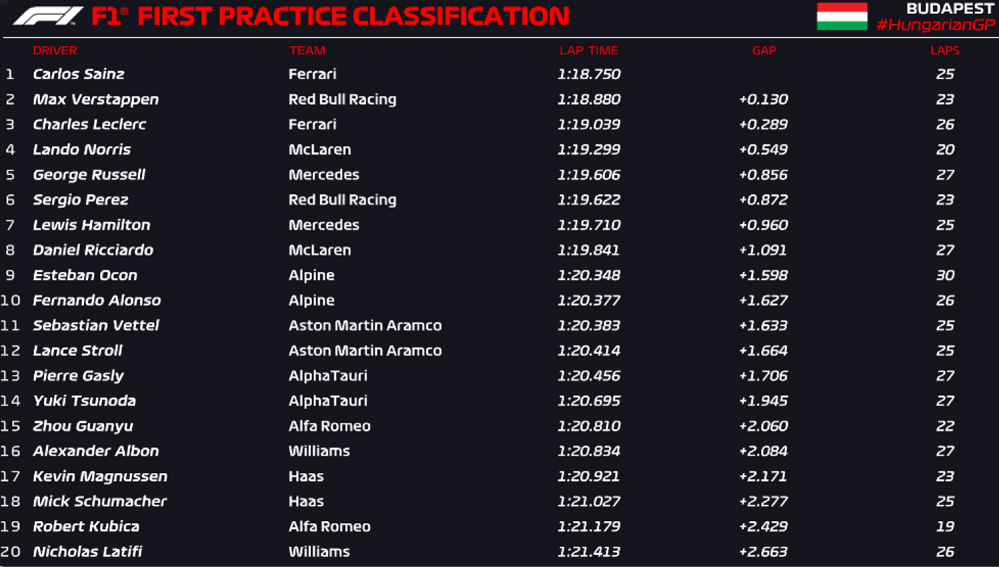This screenshot has width=999, height=567.
Task: Click the +0.130 gap value
Action: [763, 99]
